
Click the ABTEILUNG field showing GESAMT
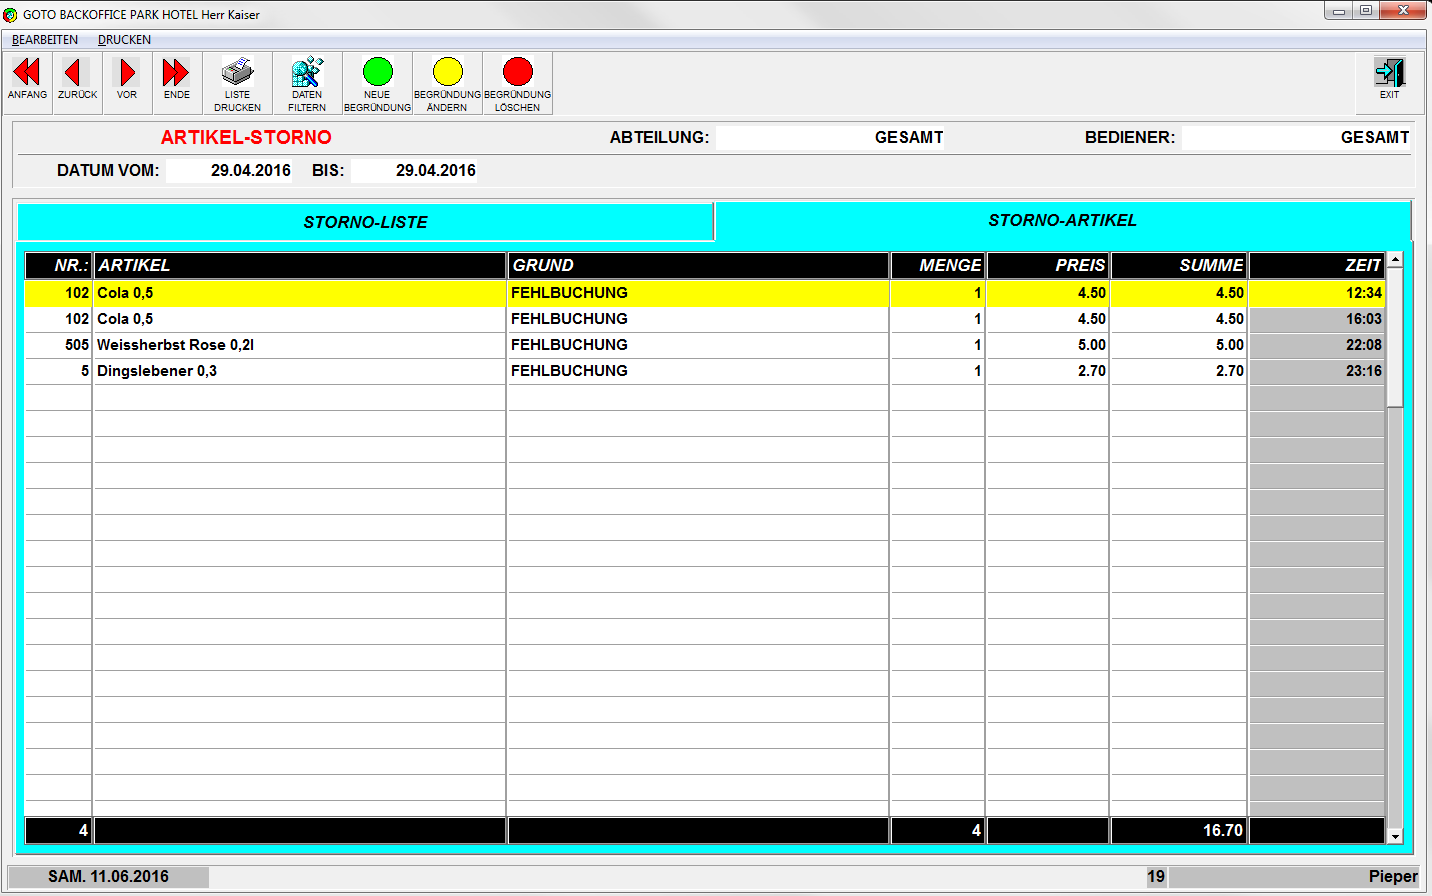click(830, 138)
